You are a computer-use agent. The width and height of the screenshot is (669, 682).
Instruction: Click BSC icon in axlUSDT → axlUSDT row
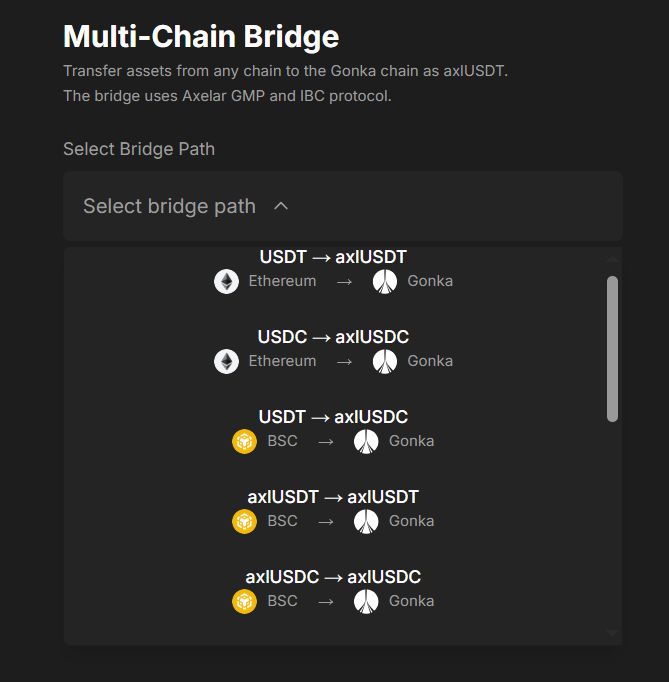245,521
